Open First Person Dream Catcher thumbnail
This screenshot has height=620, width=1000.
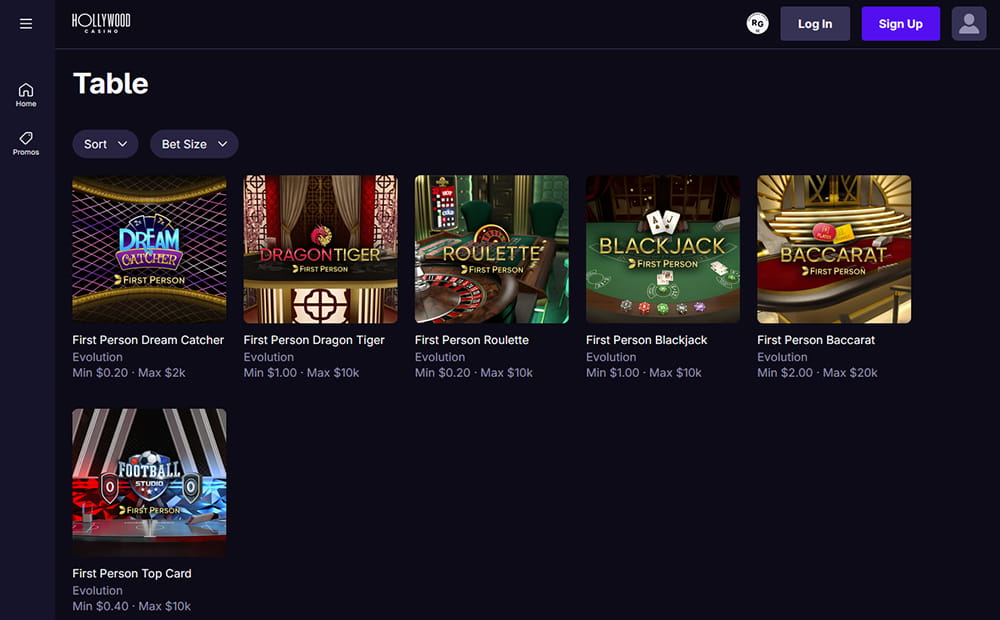coord(149,249)
